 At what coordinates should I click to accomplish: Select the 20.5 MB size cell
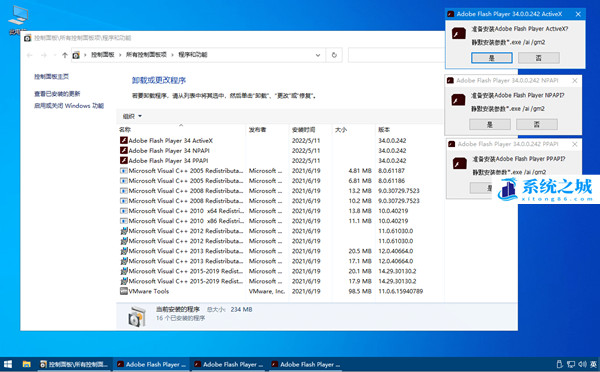pyautogui.click(x=360, y=251)
